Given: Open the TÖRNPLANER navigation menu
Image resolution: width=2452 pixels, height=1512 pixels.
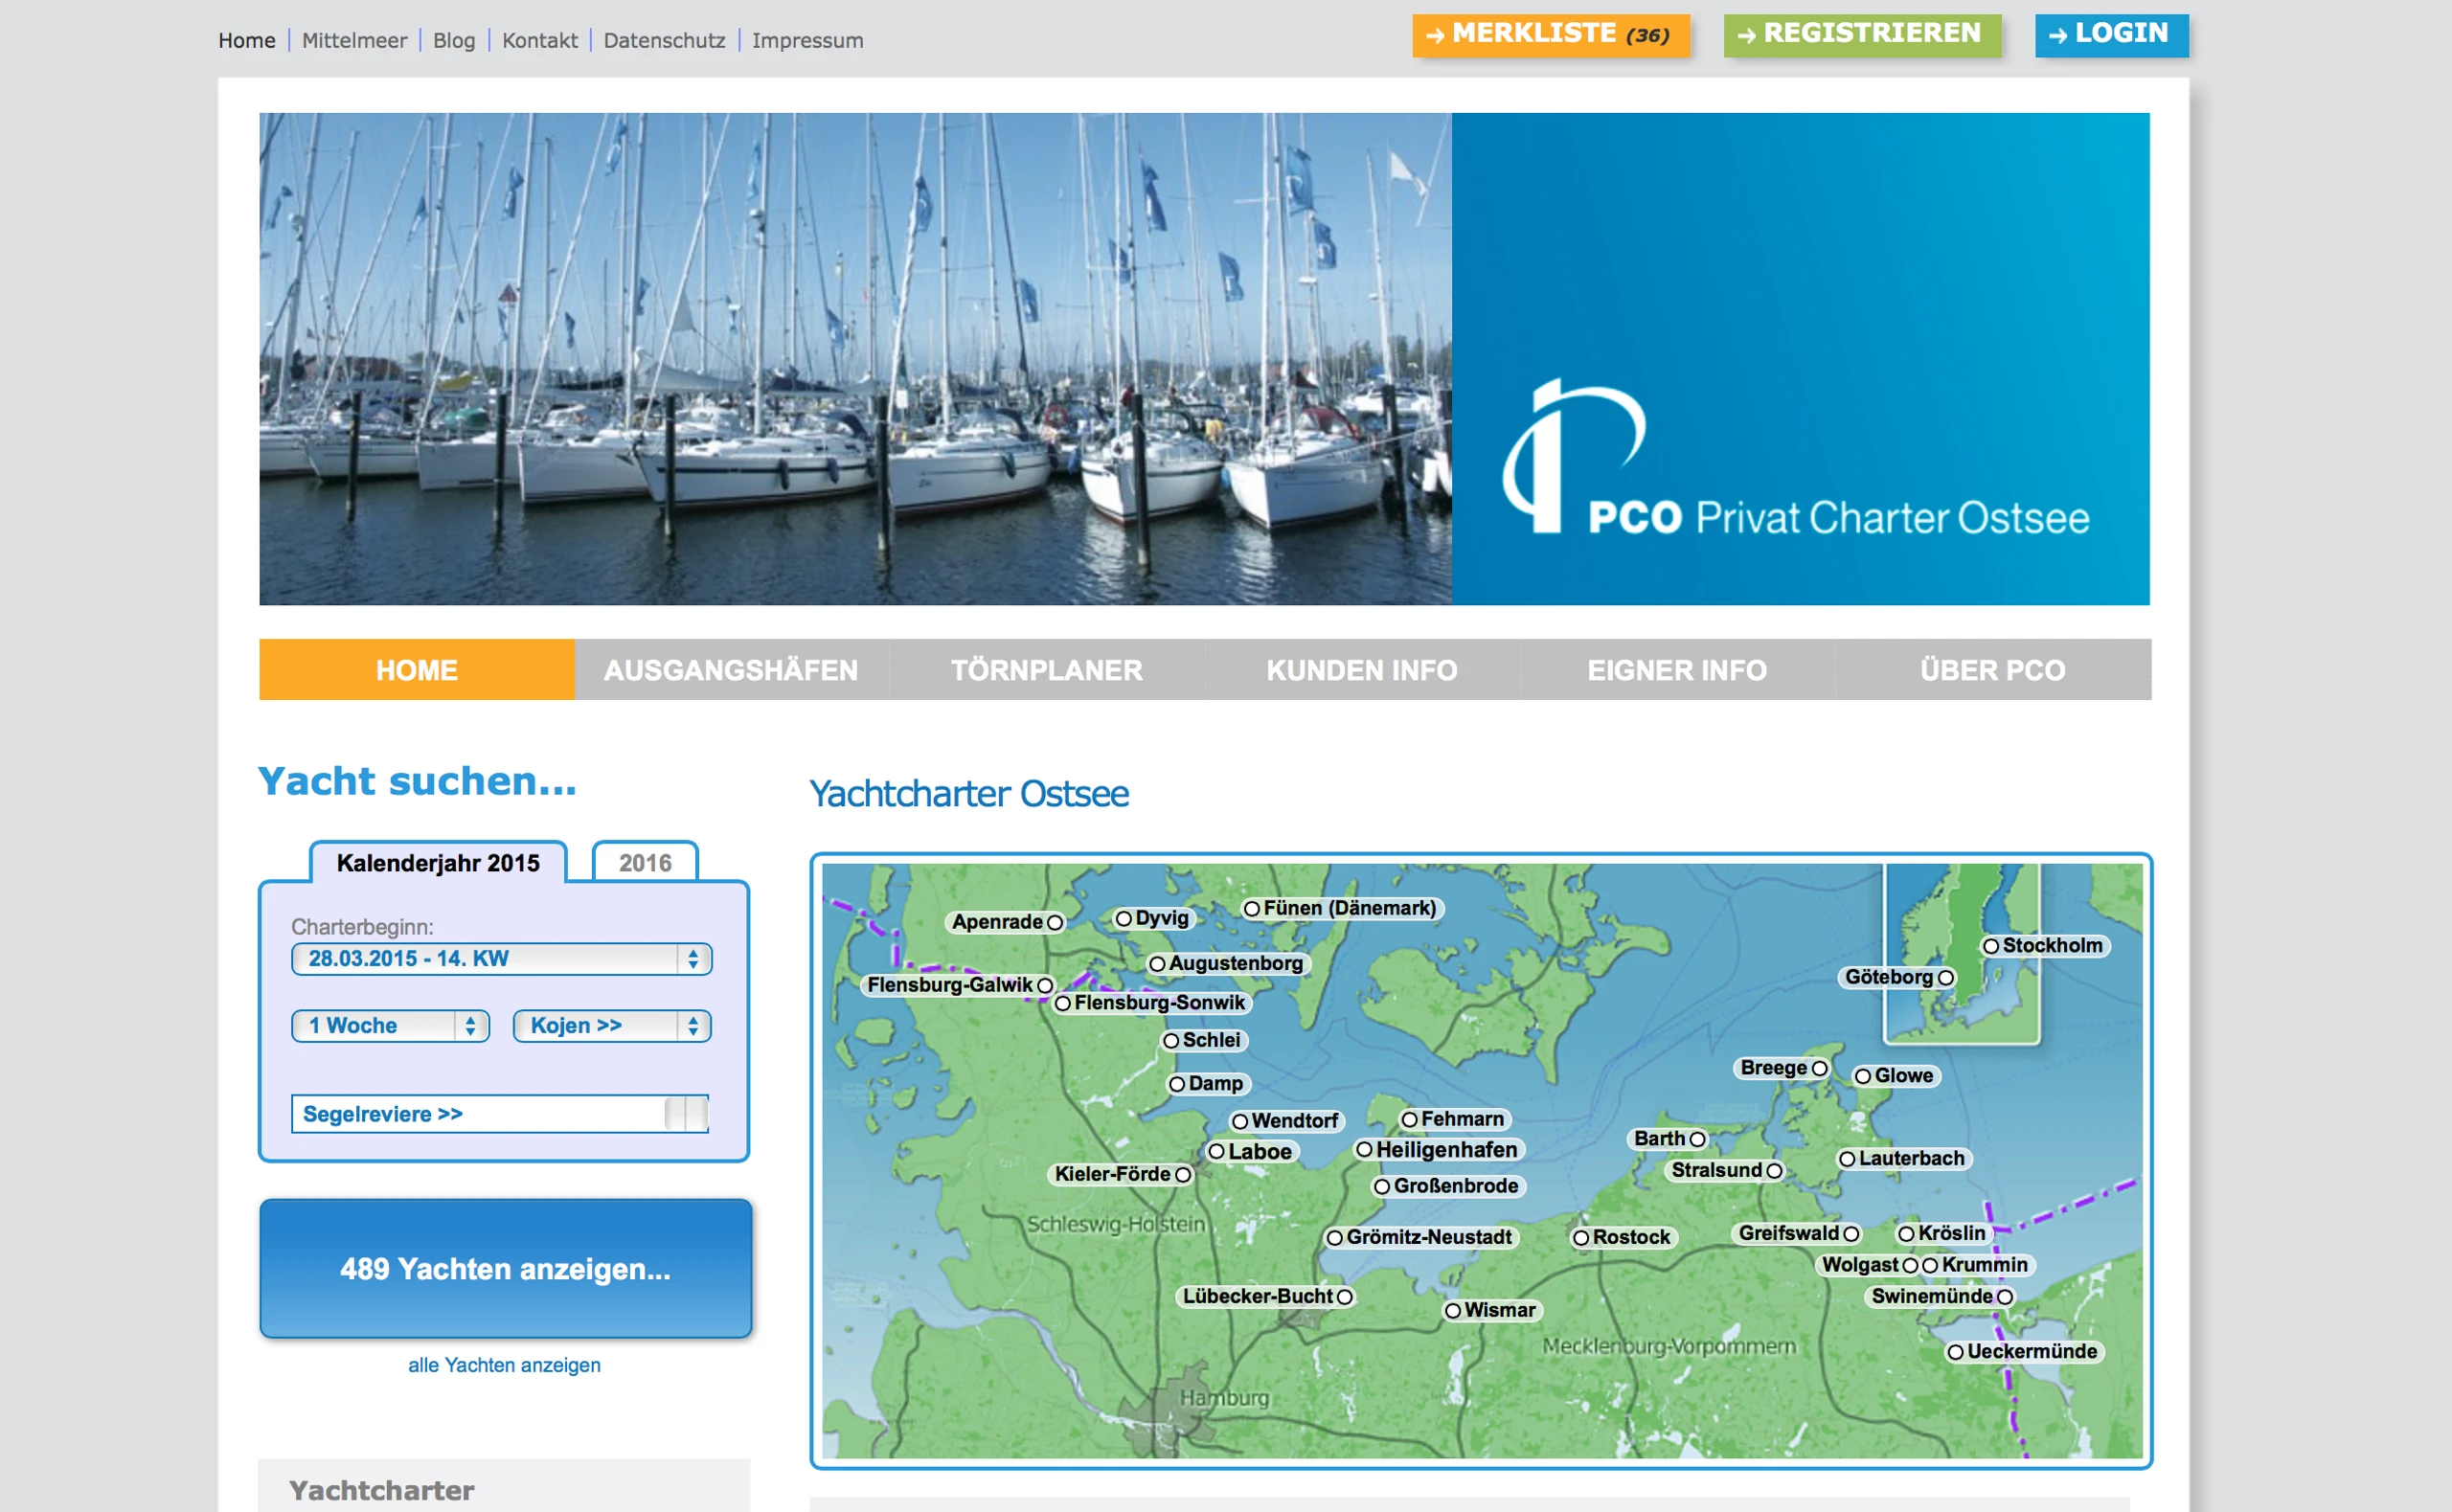Looking at the screenshot, I should click(x=1046, y=670).
